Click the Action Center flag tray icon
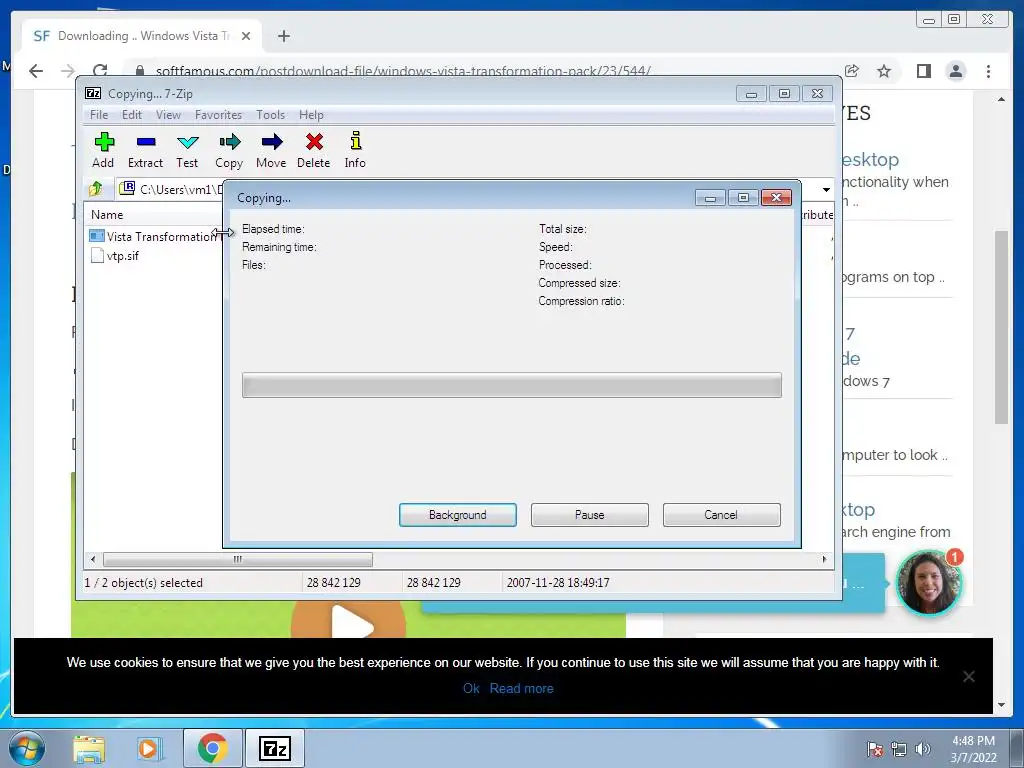 click(874, 749)
